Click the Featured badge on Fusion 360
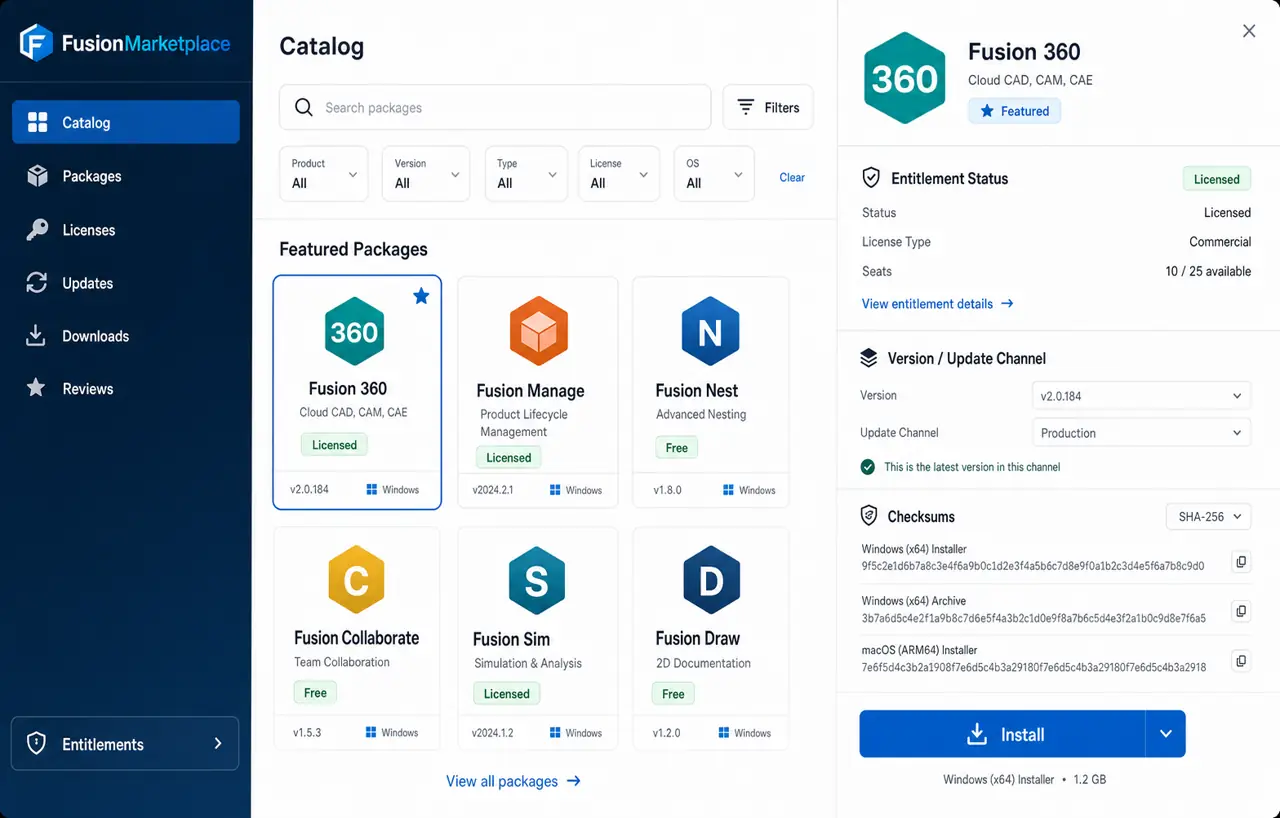 coord(1014,111)
